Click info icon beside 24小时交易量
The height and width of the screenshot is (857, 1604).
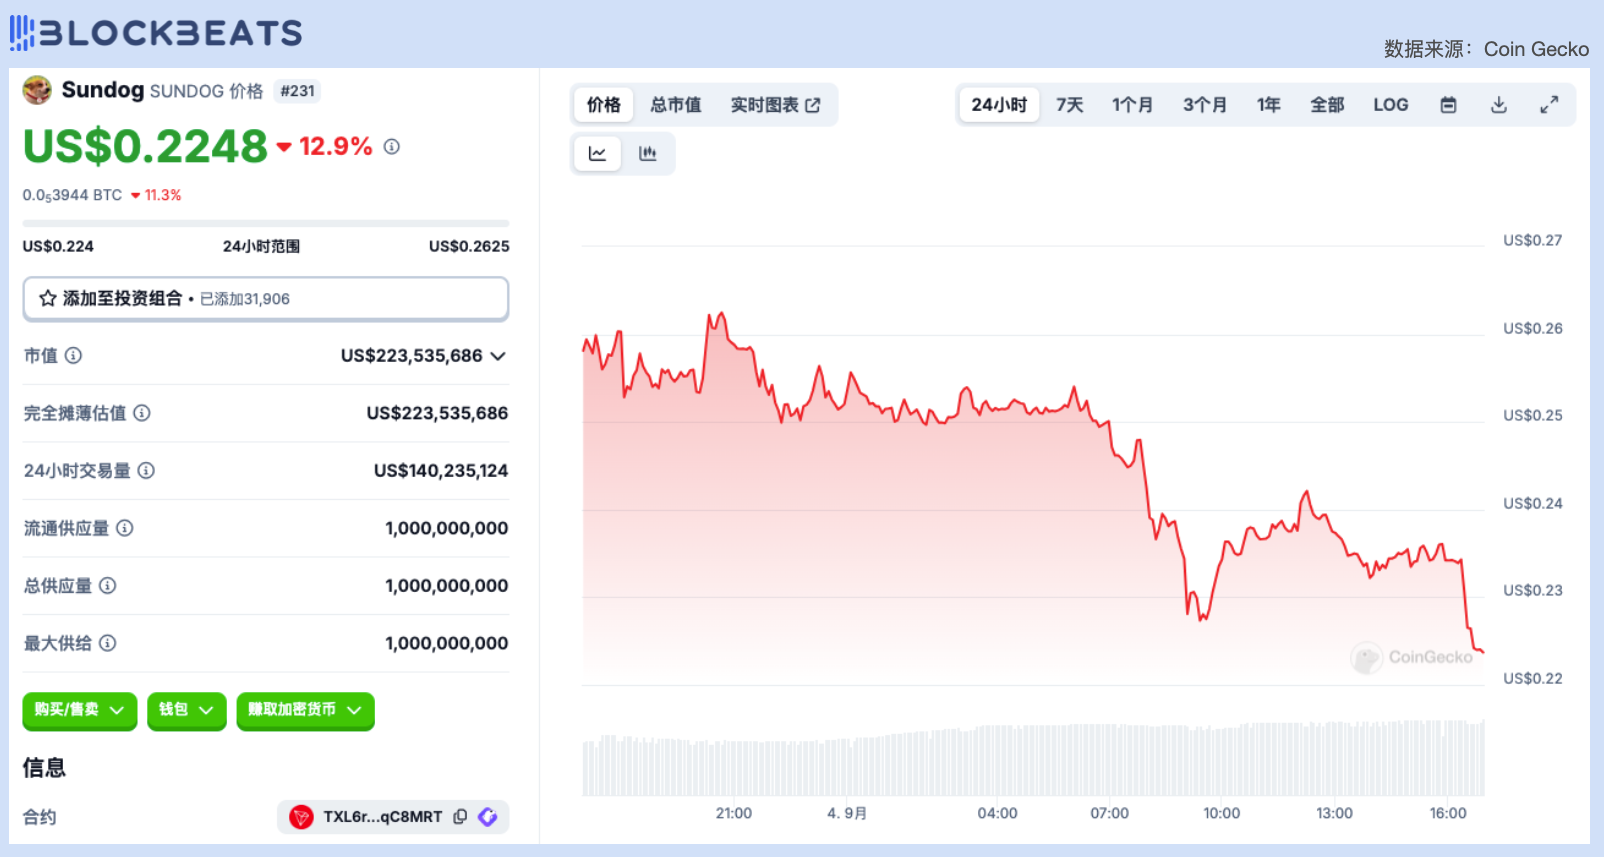(146, 470)
